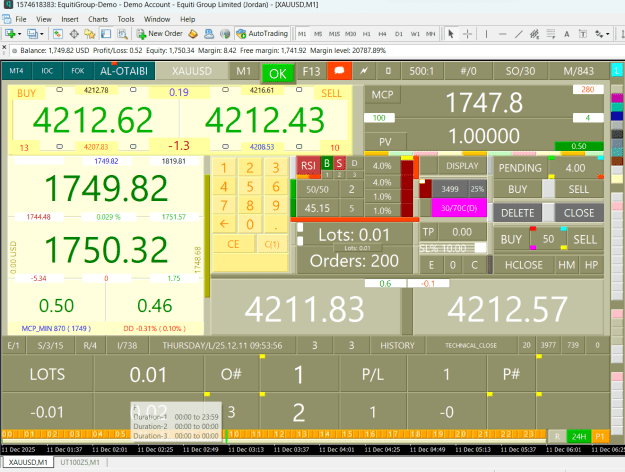Viewport: 625px width, 472px height.
Task: Click the CLOSE button beside DELETE
Action: 579,213
